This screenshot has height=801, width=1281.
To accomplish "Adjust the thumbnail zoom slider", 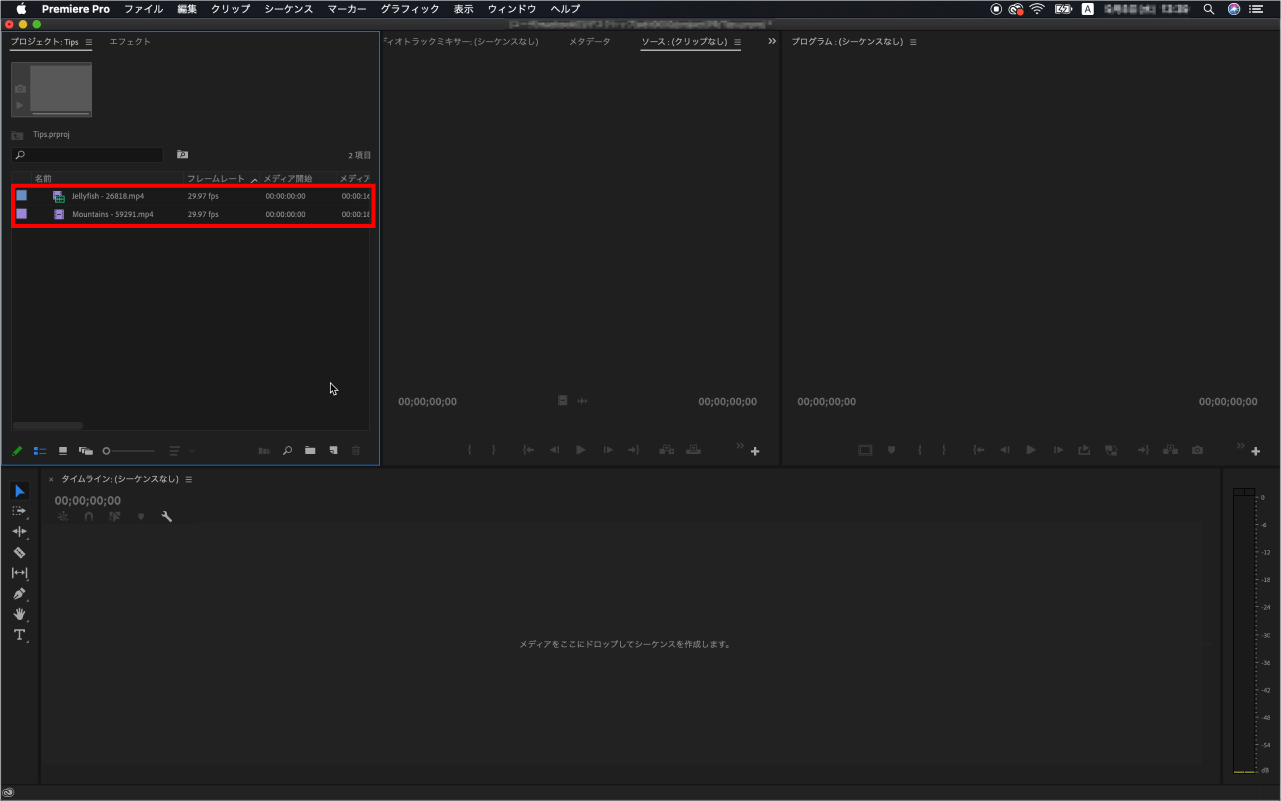I will [x=107, y=451].
